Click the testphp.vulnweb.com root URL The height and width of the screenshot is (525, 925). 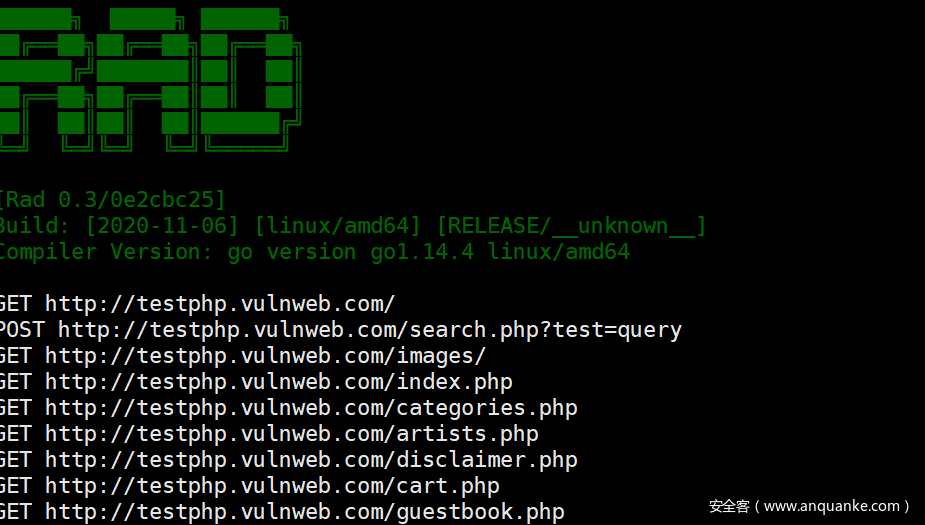point(220,304)
